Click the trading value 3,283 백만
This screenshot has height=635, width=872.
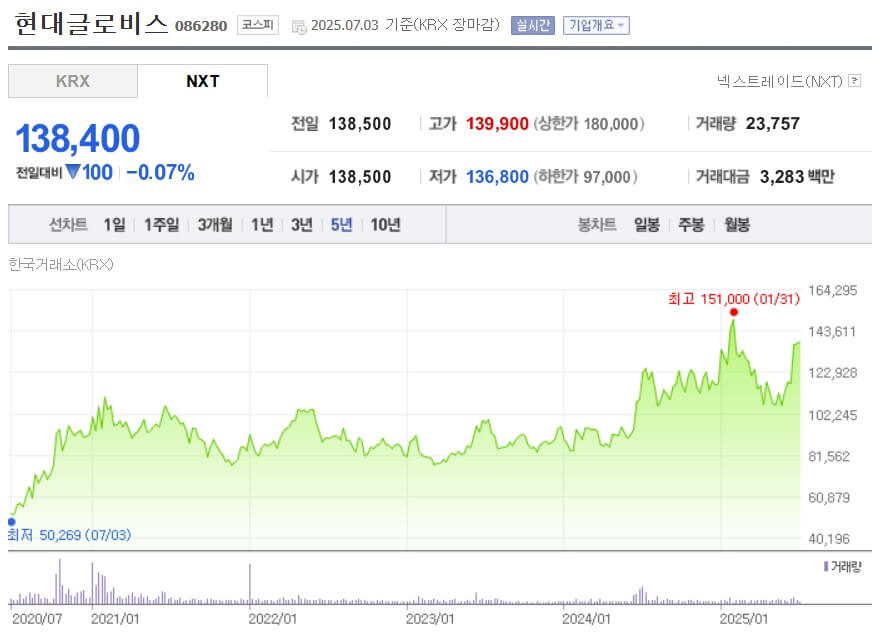[797, 177]
